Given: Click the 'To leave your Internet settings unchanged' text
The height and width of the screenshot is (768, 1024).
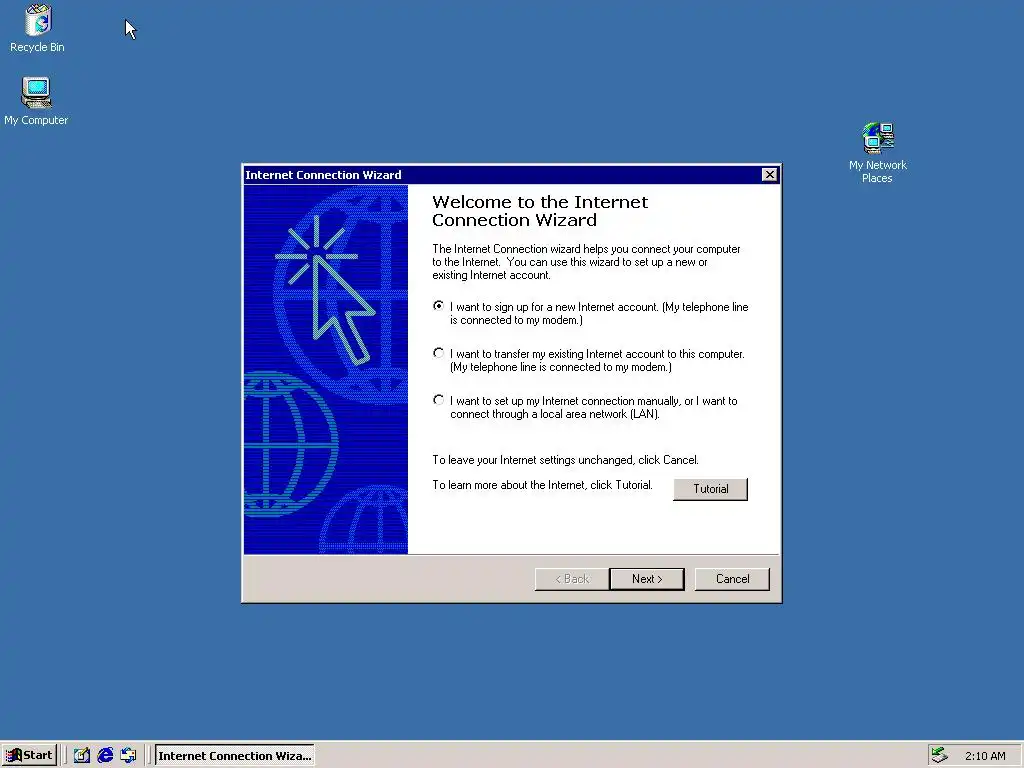Looking at the screenshot, I should (x=565, y=460).
